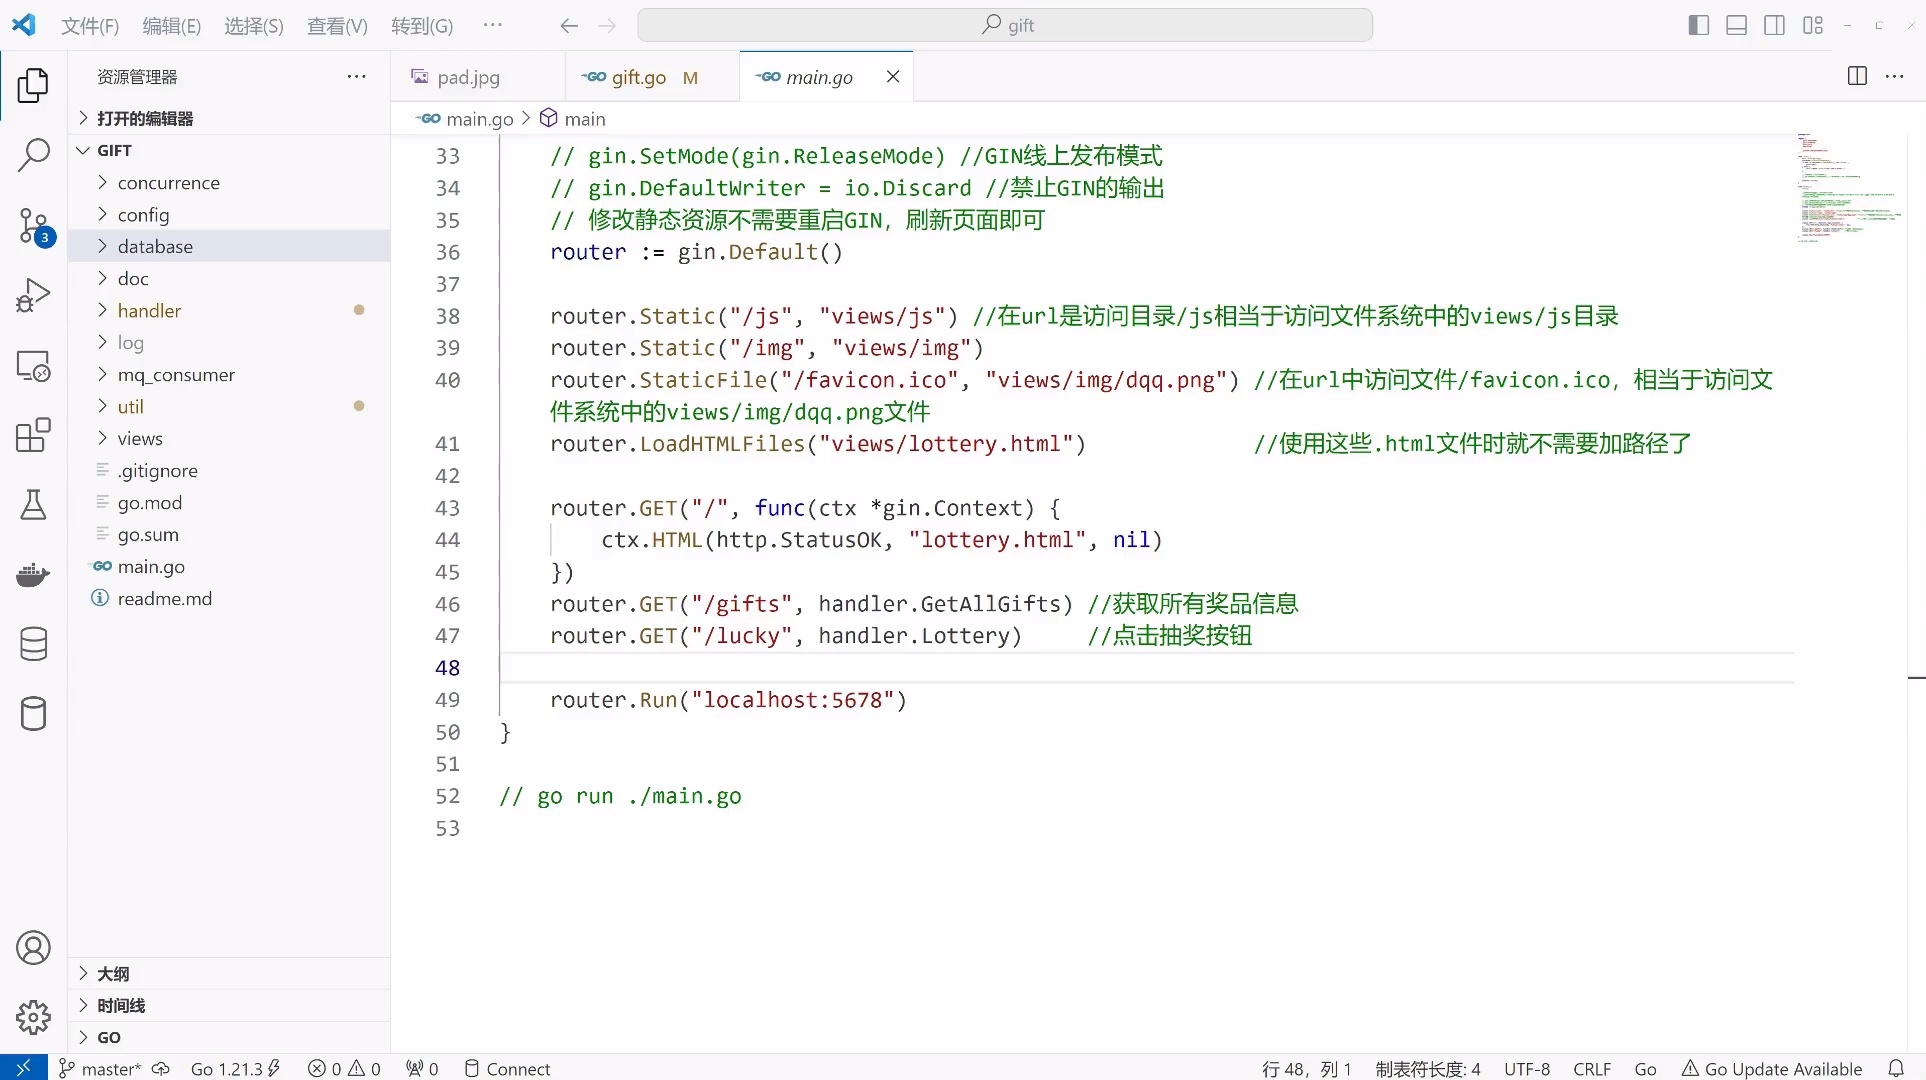Open the Docker view
Viewport: 1926px width, 1080px height.
click(x=33, y=575)
